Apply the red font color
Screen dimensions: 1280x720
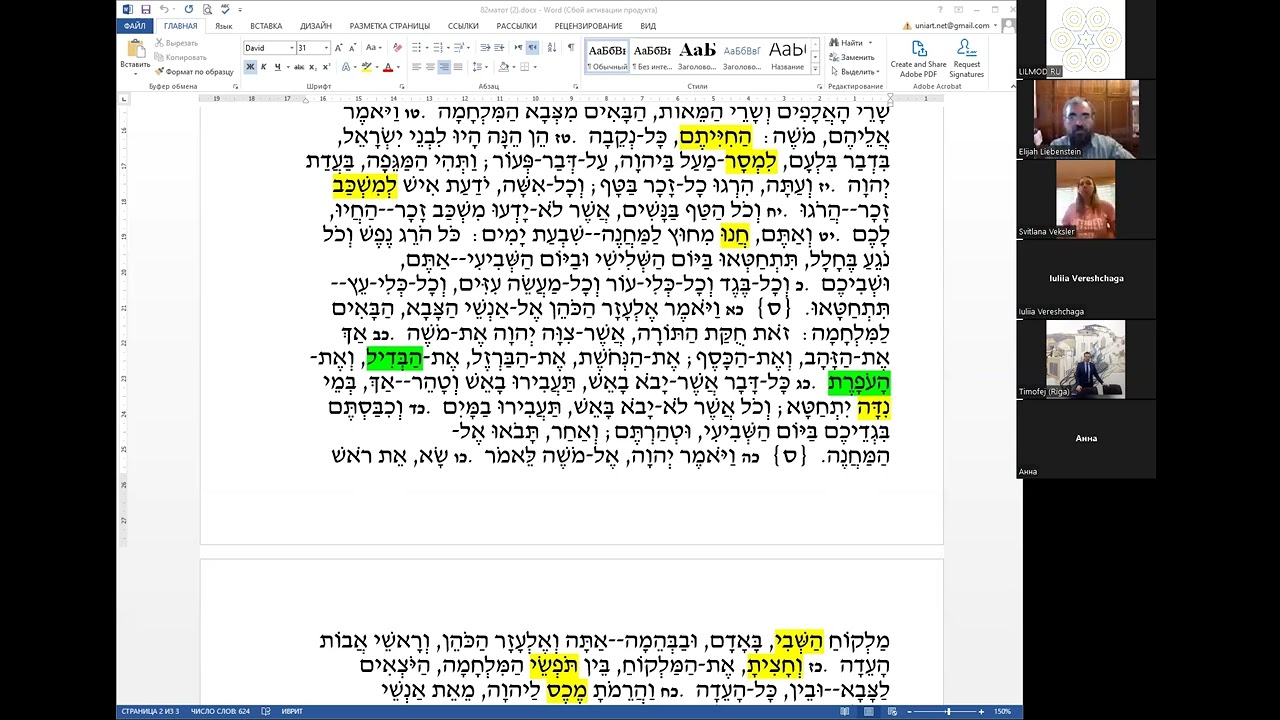click(388, 67)
